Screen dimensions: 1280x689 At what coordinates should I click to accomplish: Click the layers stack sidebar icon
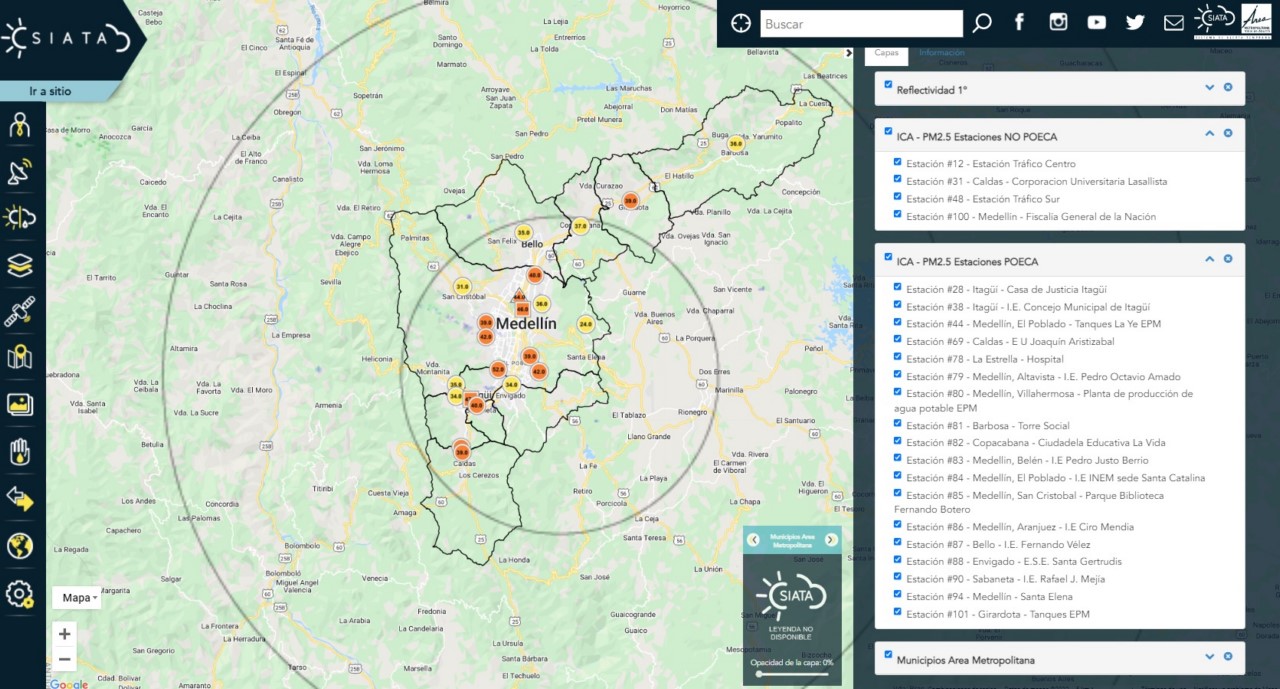20,265
